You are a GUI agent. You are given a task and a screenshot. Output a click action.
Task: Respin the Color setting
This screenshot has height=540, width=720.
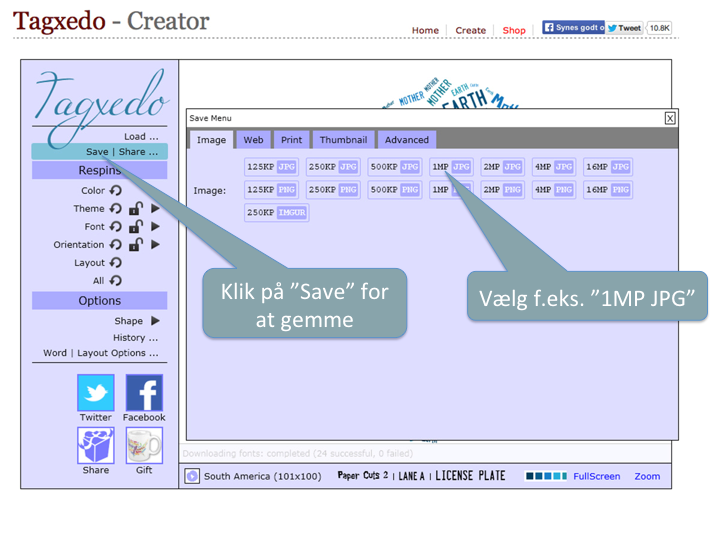[116, 190]
